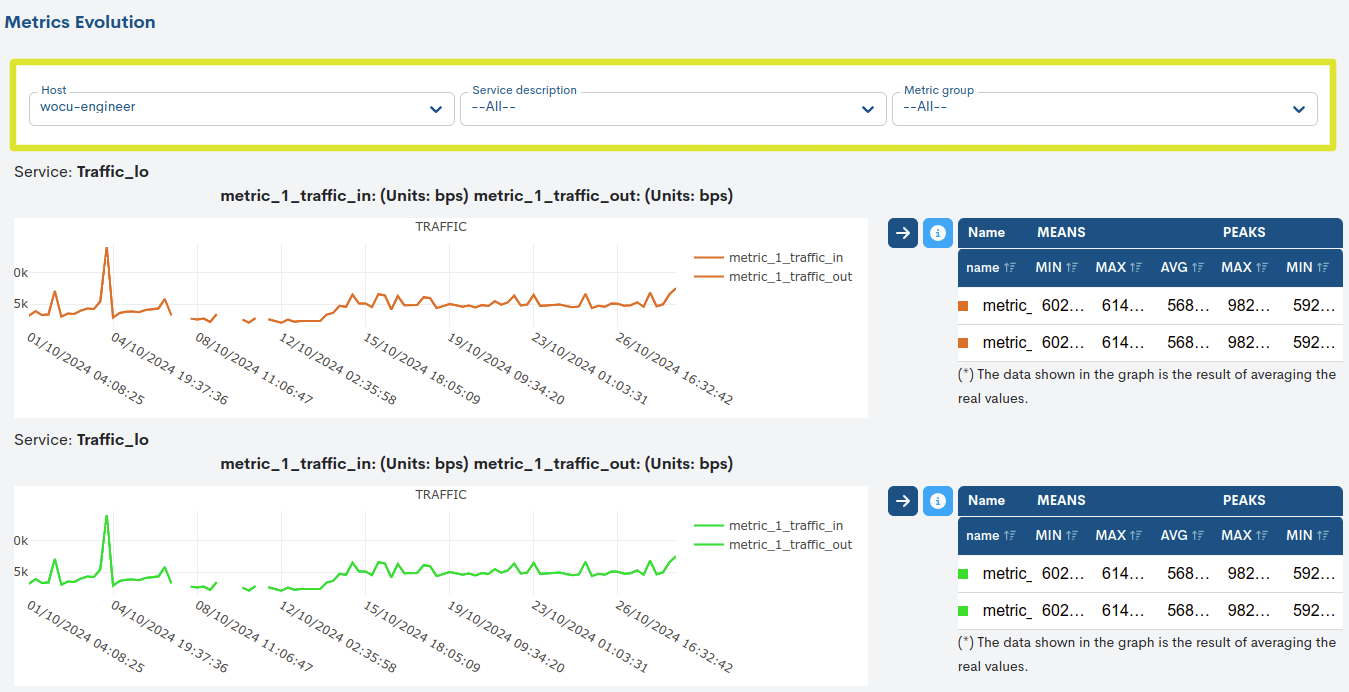Sort green chart's table by PEAKS MAX
This screenshot has height=692, width=1349.
click(x=1245, y=535)
